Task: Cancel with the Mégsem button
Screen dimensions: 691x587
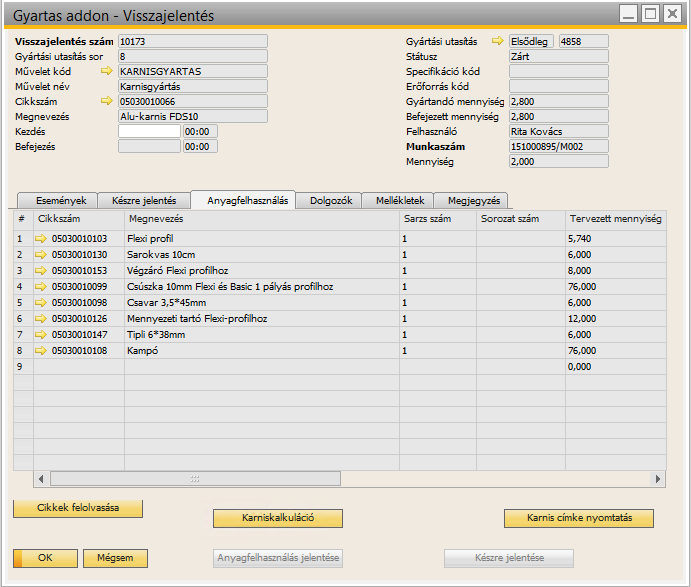Action: (115, 558)
